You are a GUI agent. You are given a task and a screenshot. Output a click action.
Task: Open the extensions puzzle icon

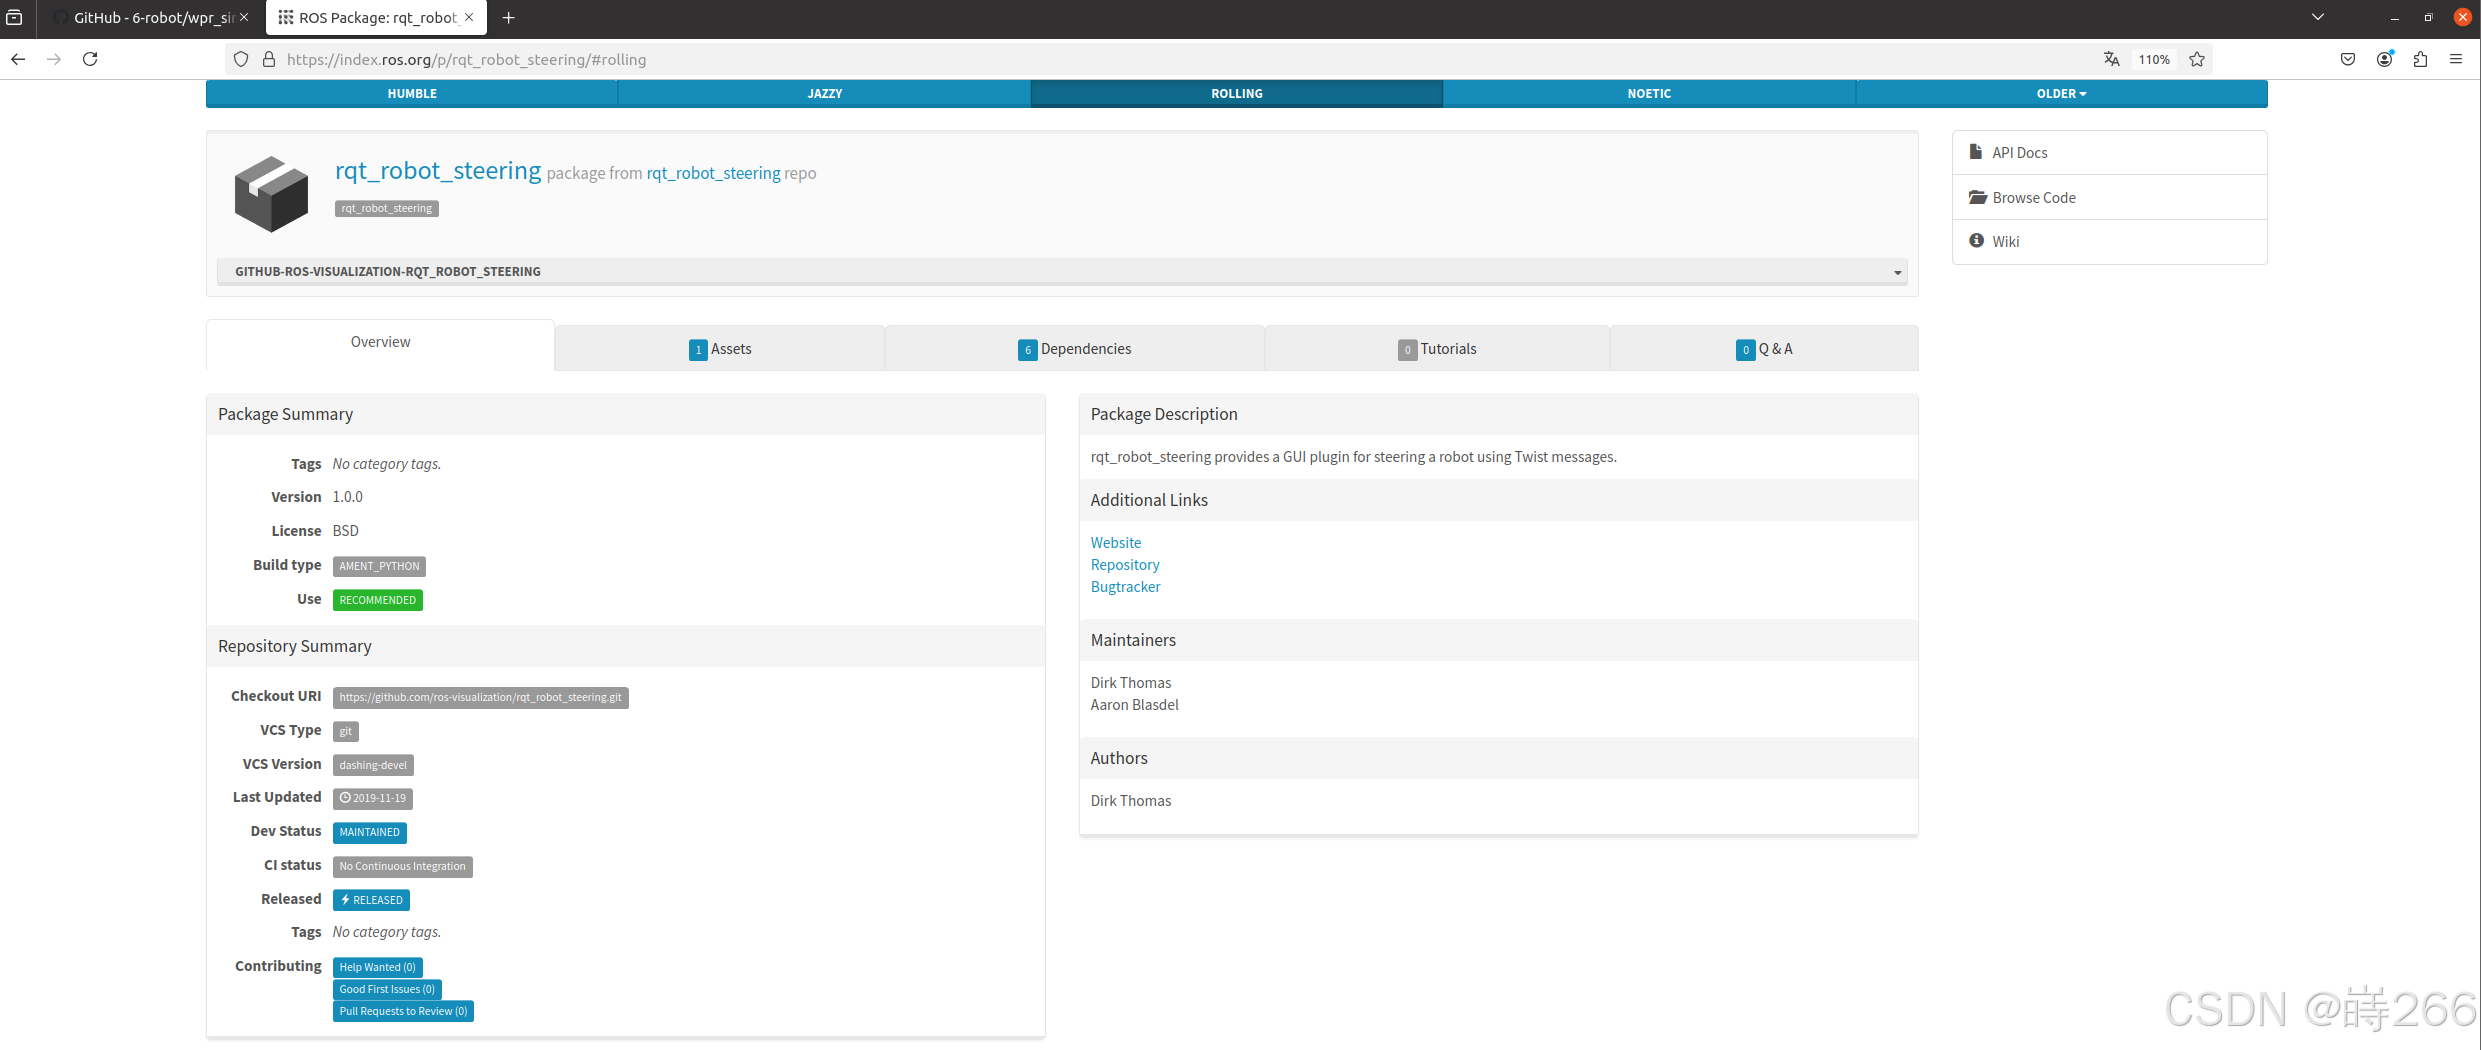pos(2420,59)
